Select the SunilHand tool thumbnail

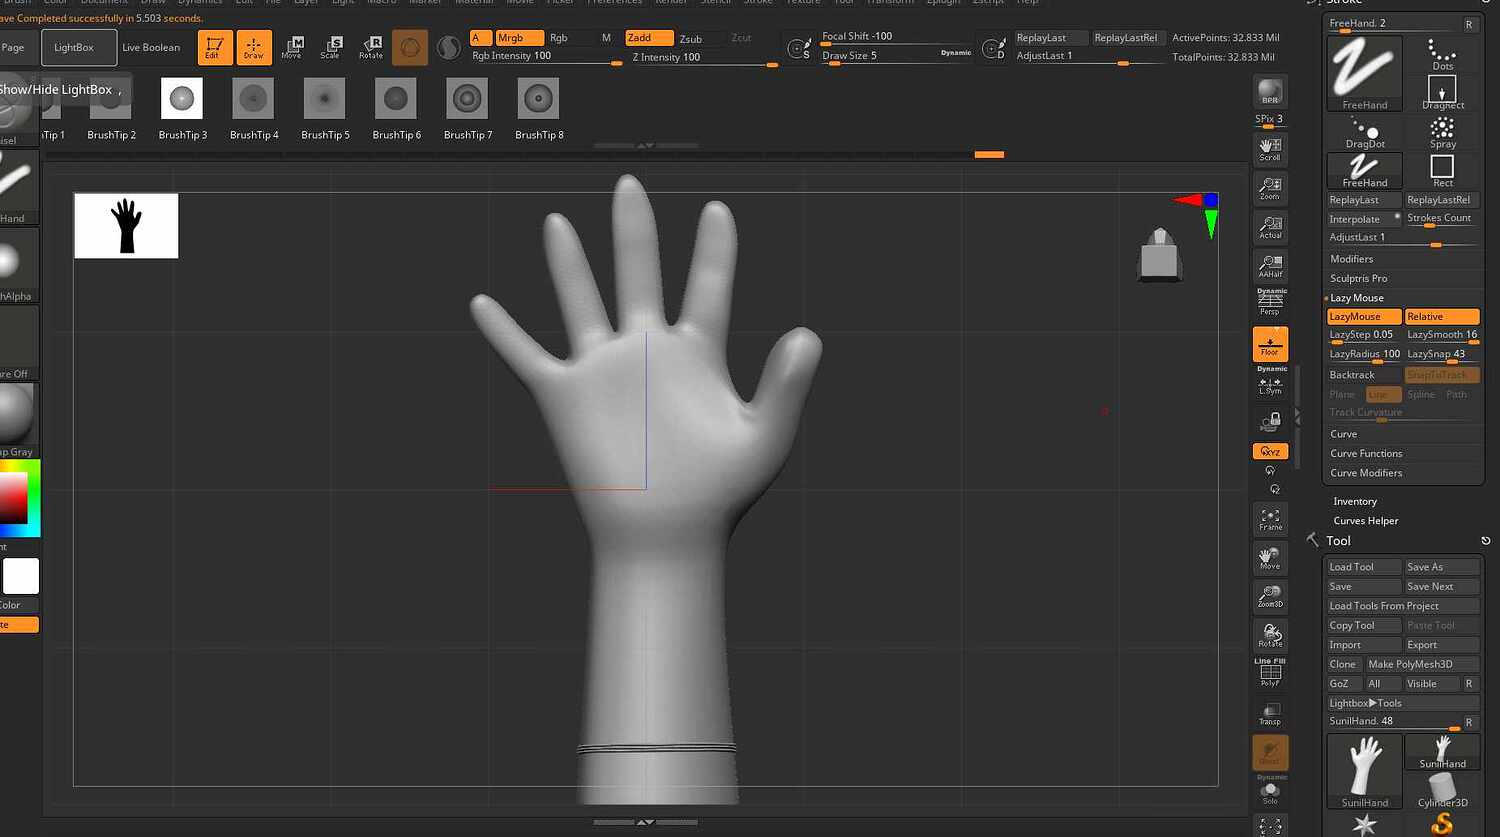(x=1364, y=768)
